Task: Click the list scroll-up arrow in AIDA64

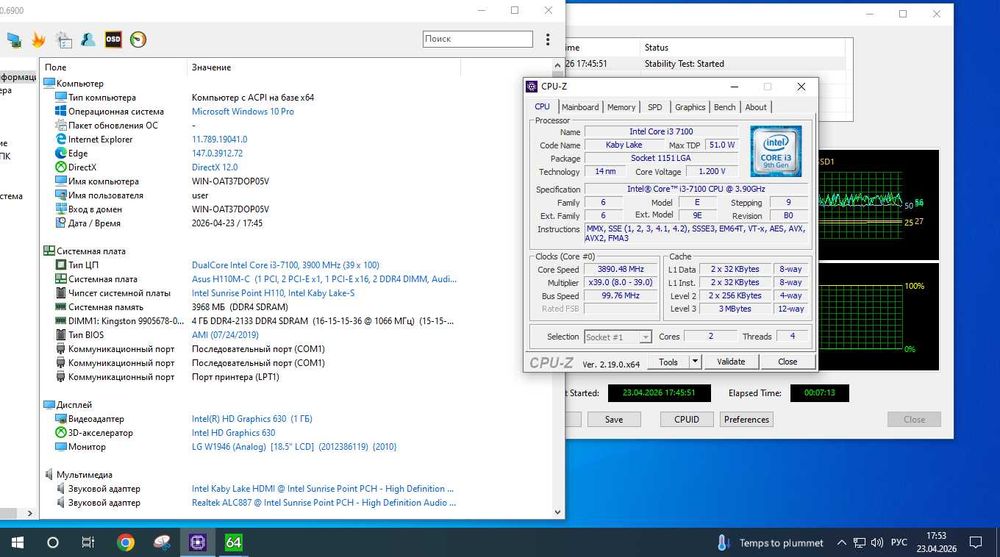Action: tap(557, 66)
